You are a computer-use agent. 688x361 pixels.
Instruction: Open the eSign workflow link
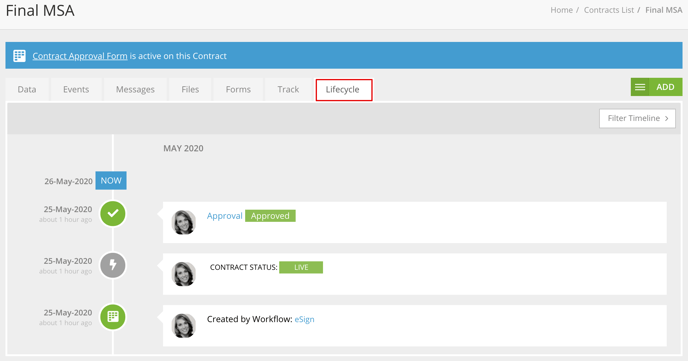[305, 319]
